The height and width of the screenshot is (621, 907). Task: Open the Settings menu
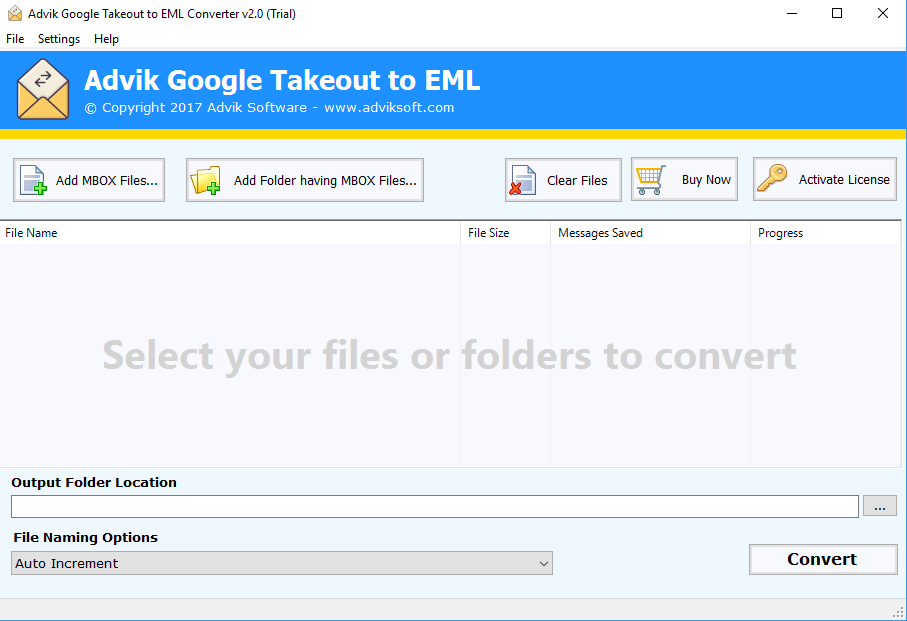pyautogui.click(x=59, y=39)
